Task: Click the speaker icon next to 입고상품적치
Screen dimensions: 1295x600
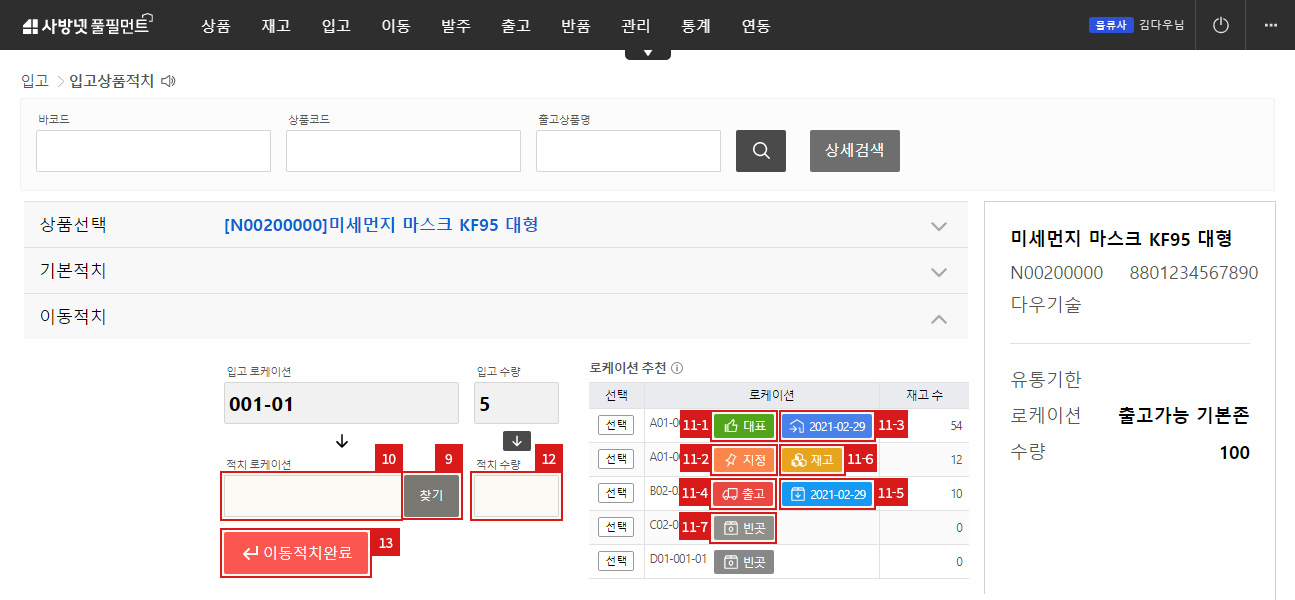Action: click(x=166, y=80)
